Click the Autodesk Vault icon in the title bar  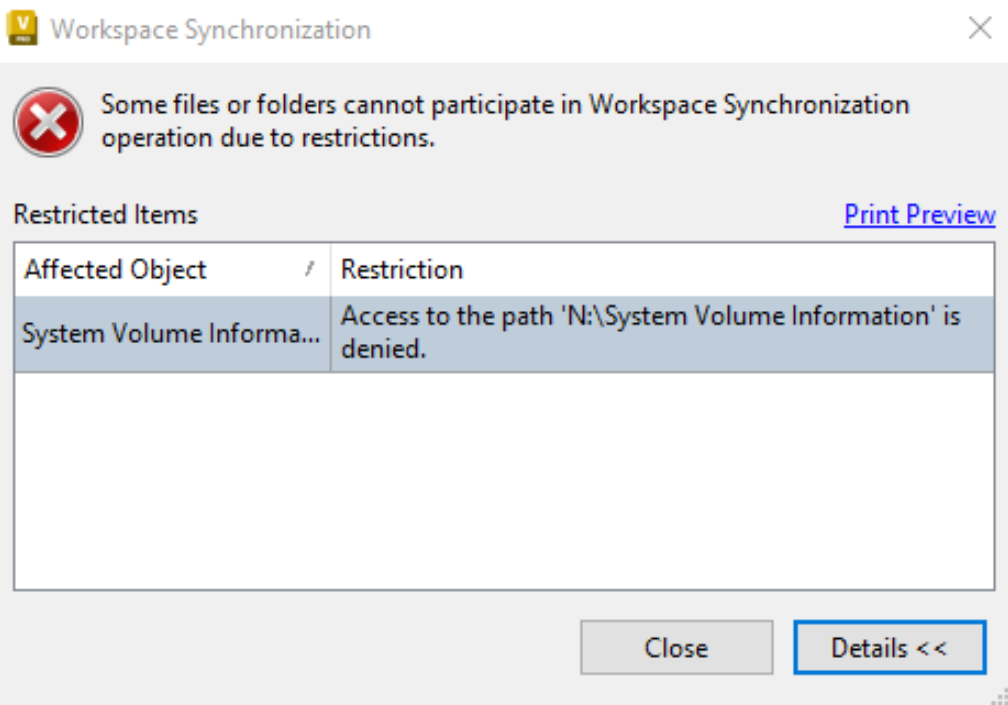coord(21,27)
